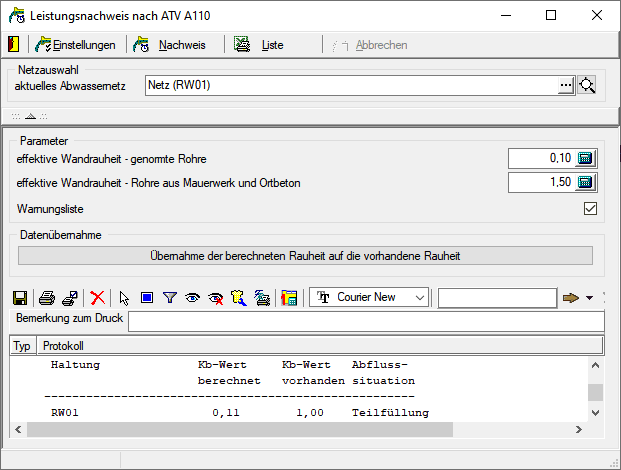
Task: Open the Einstellungen menu item
Action: point(76,45)
